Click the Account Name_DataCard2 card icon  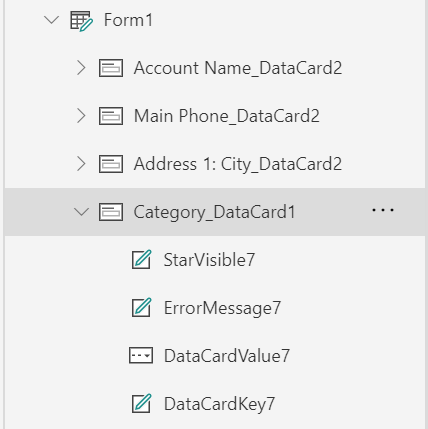coord(111,68)
